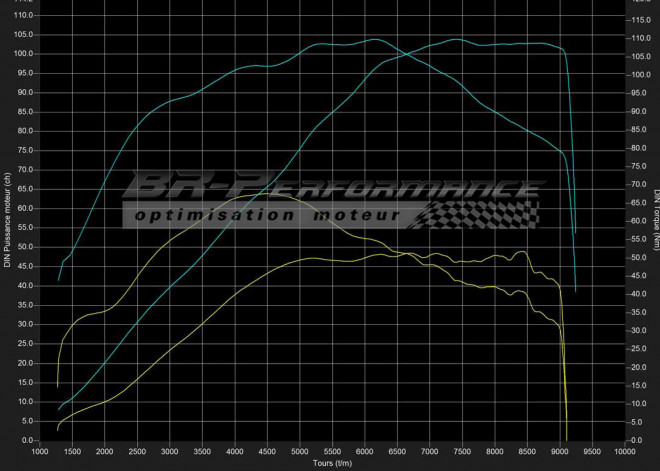Click the 7500 rpm x-axis tick label
The image size is (660, 471).
coord(462,452)
